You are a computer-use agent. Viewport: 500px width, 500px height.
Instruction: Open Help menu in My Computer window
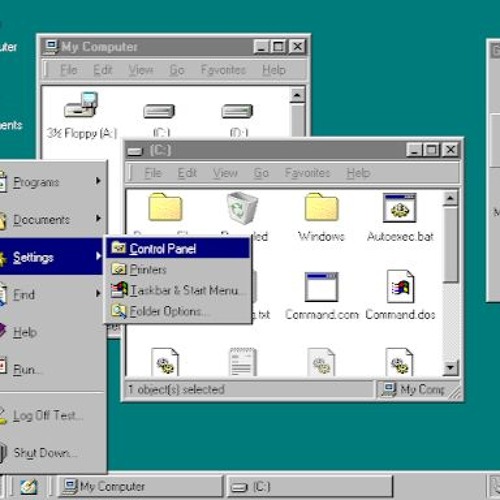coord(274,70)
